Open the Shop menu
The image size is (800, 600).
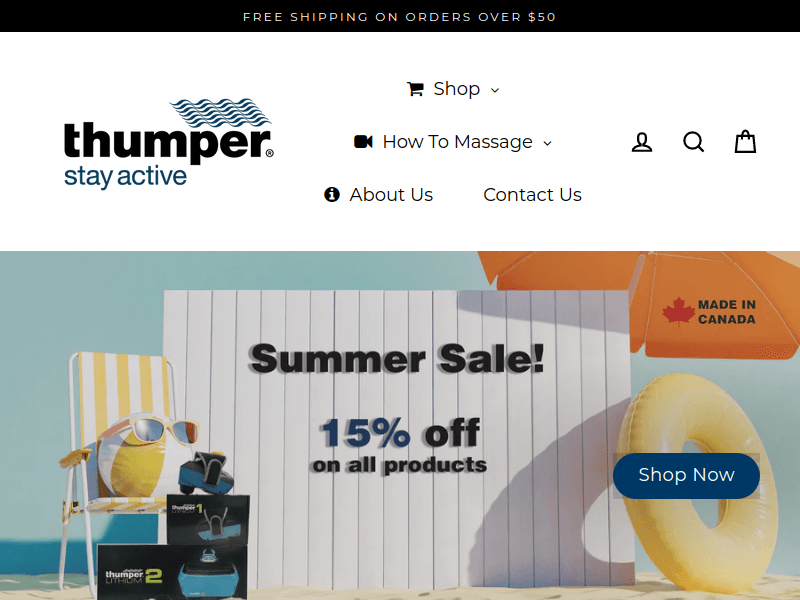coord(453,89)
